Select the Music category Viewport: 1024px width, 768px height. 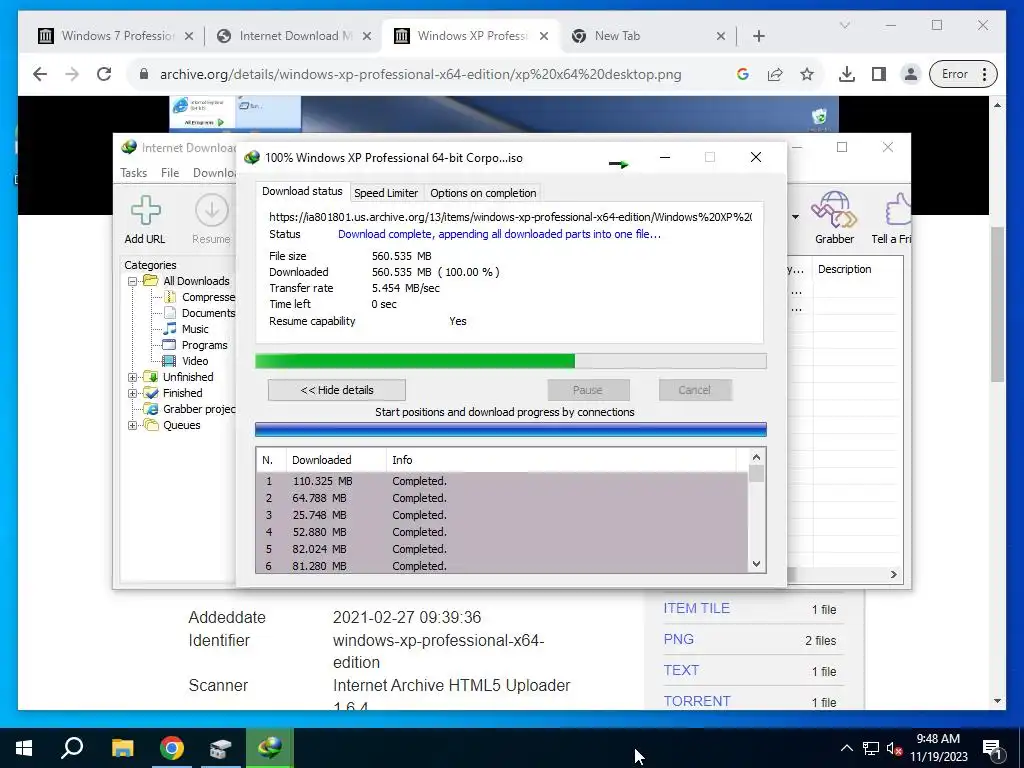coord(186,329)
